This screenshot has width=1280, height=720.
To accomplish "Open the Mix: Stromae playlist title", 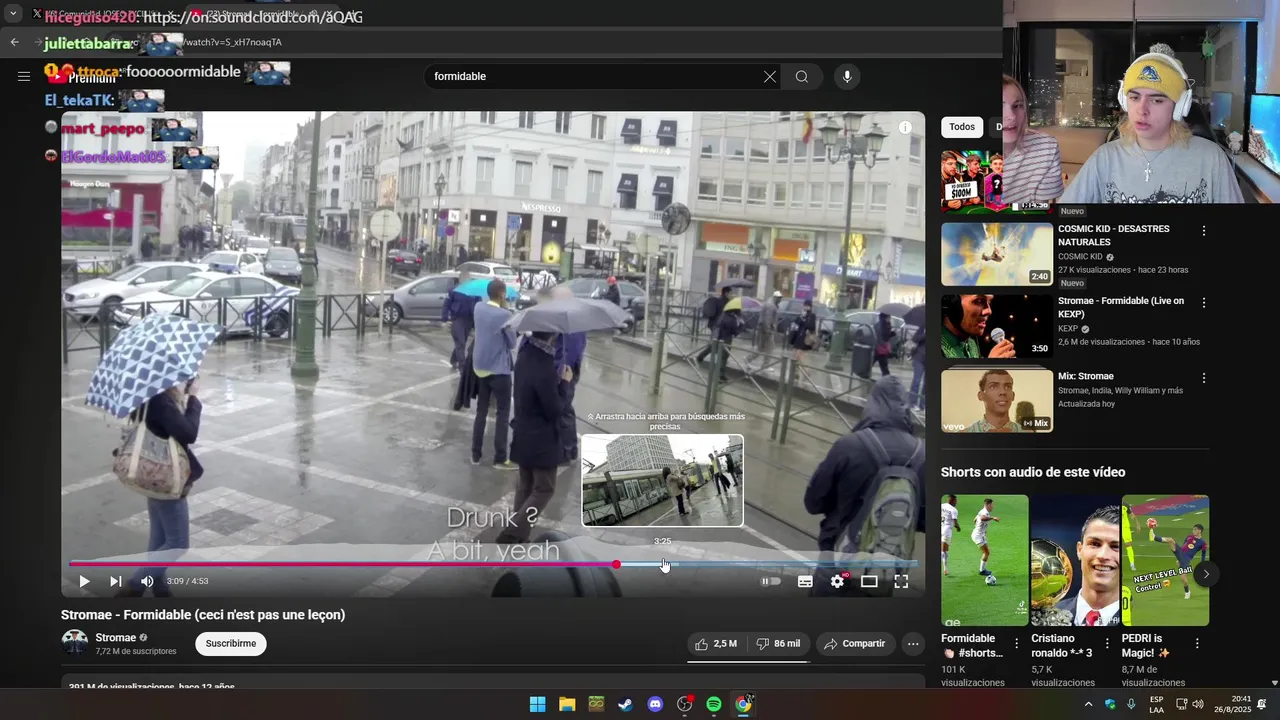I will tap(1086, 376).
